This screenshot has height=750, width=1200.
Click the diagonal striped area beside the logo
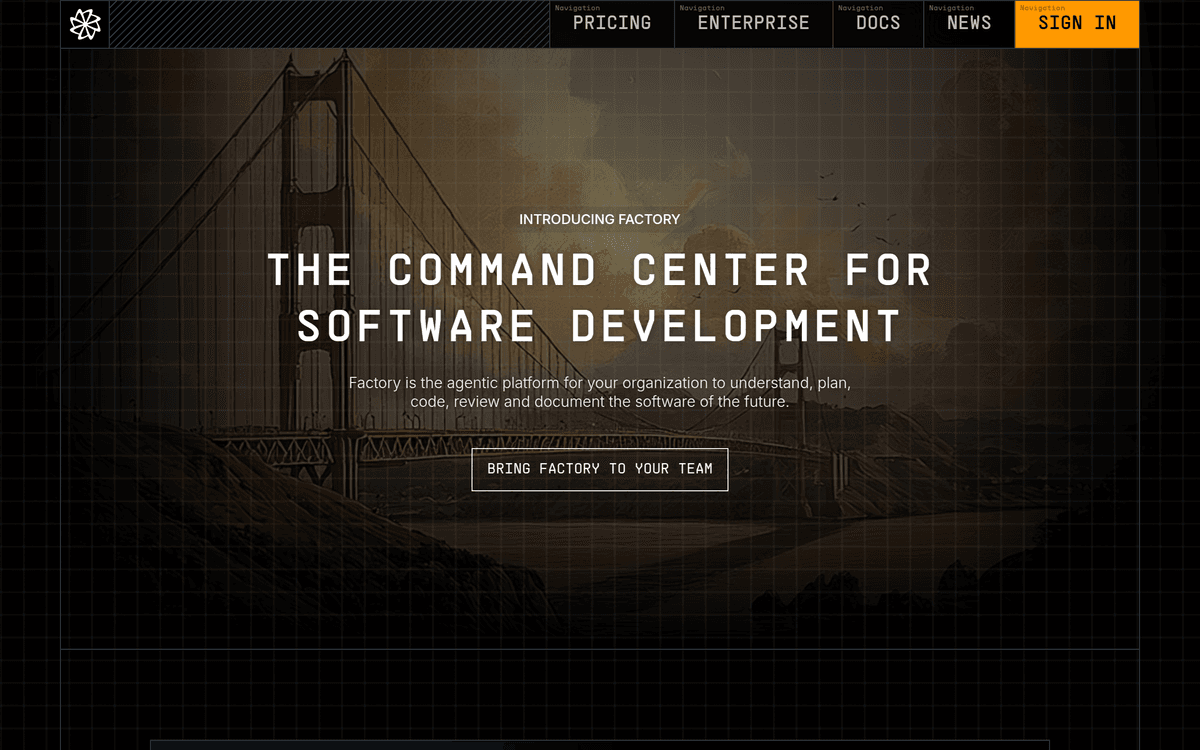click(329, 24)
